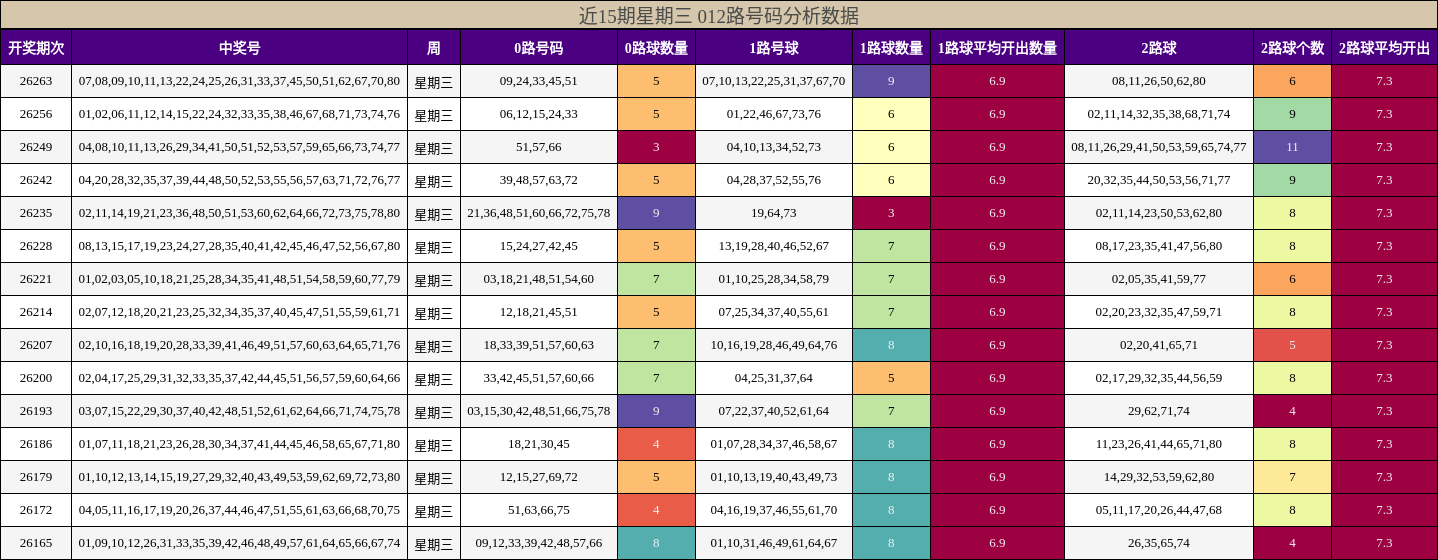Click the 1路号球 column header

point(774,48)
